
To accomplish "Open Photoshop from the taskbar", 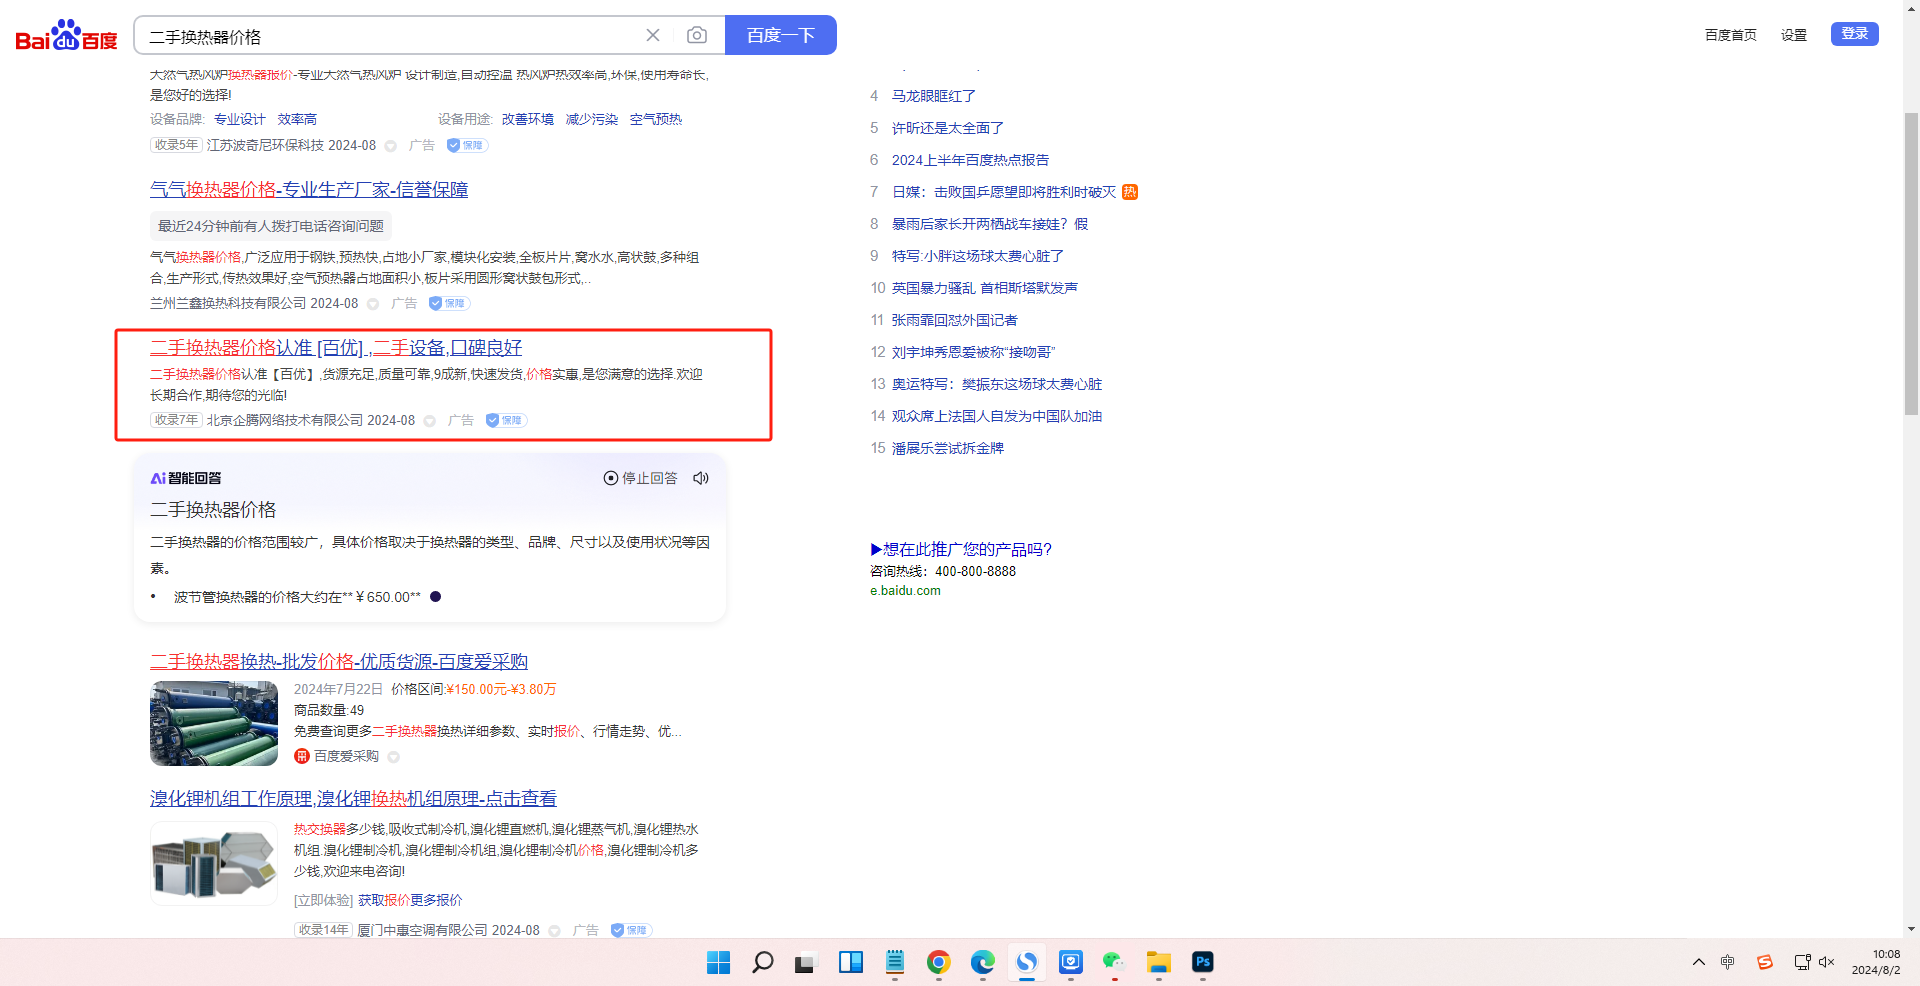I will [1202, 962].
